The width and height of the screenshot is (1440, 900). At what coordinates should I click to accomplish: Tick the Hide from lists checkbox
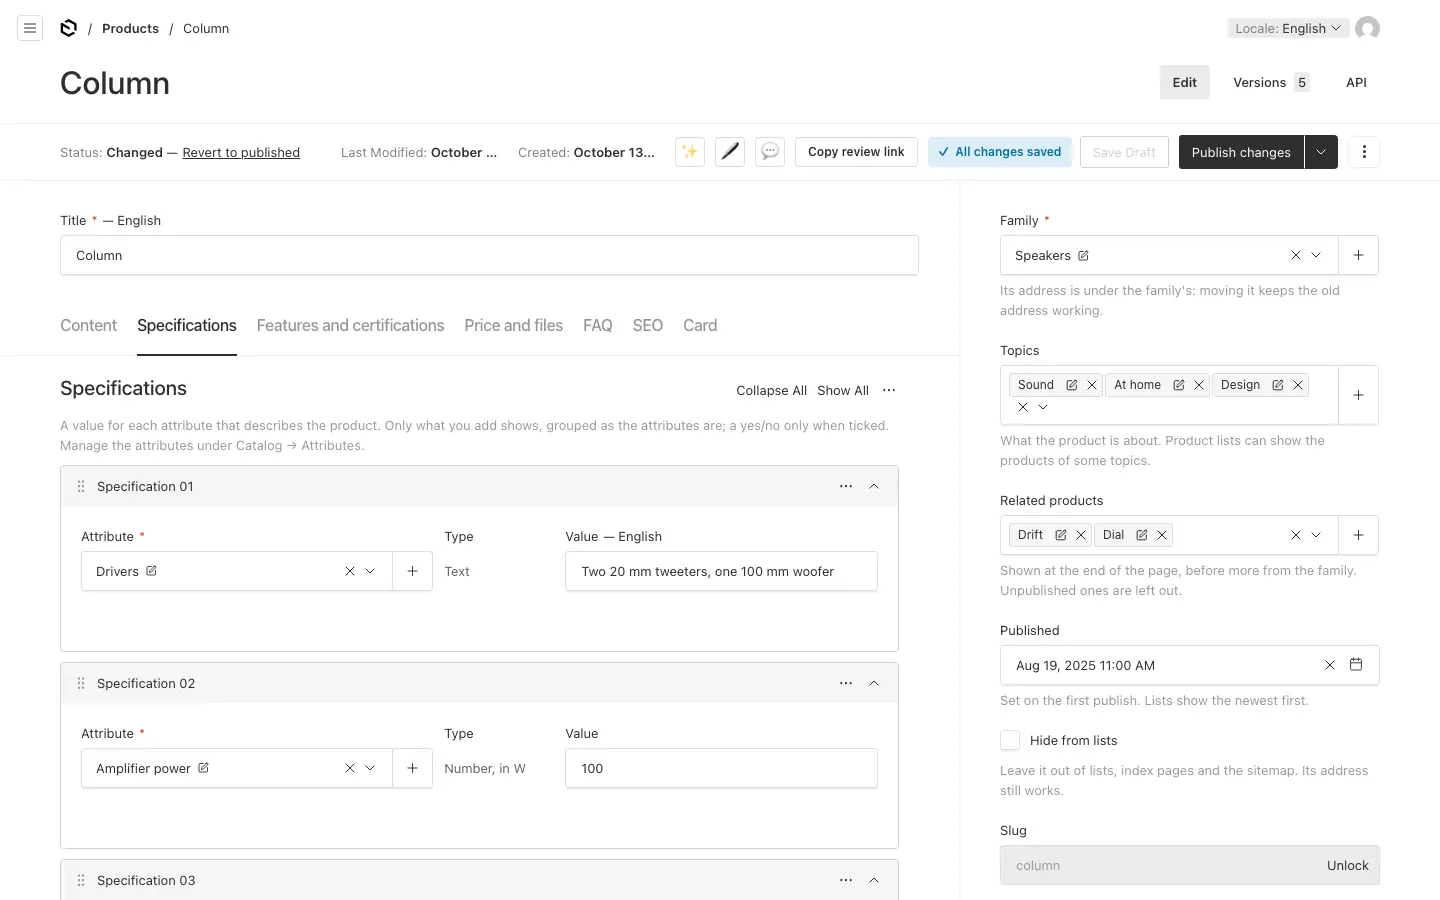click(x=1010, y=740)
